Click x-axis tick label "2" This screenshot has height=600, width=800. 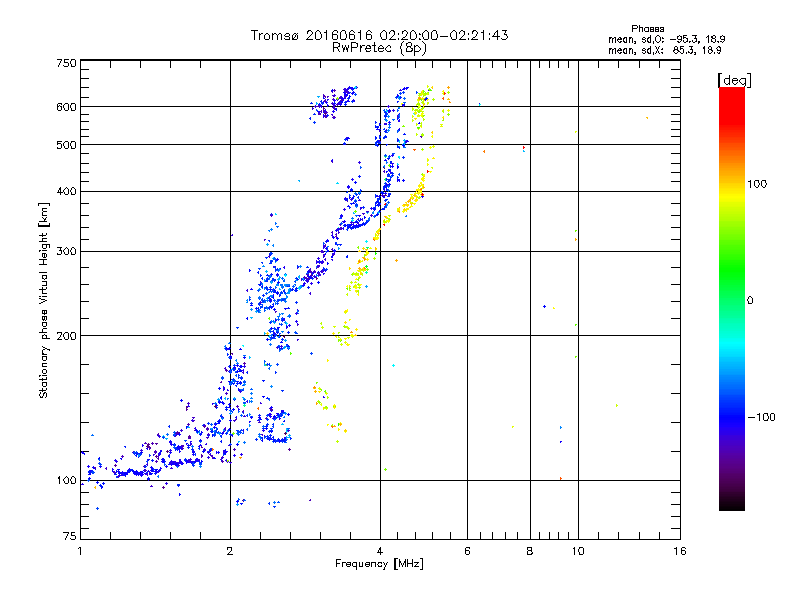click(x=230, y=551)
